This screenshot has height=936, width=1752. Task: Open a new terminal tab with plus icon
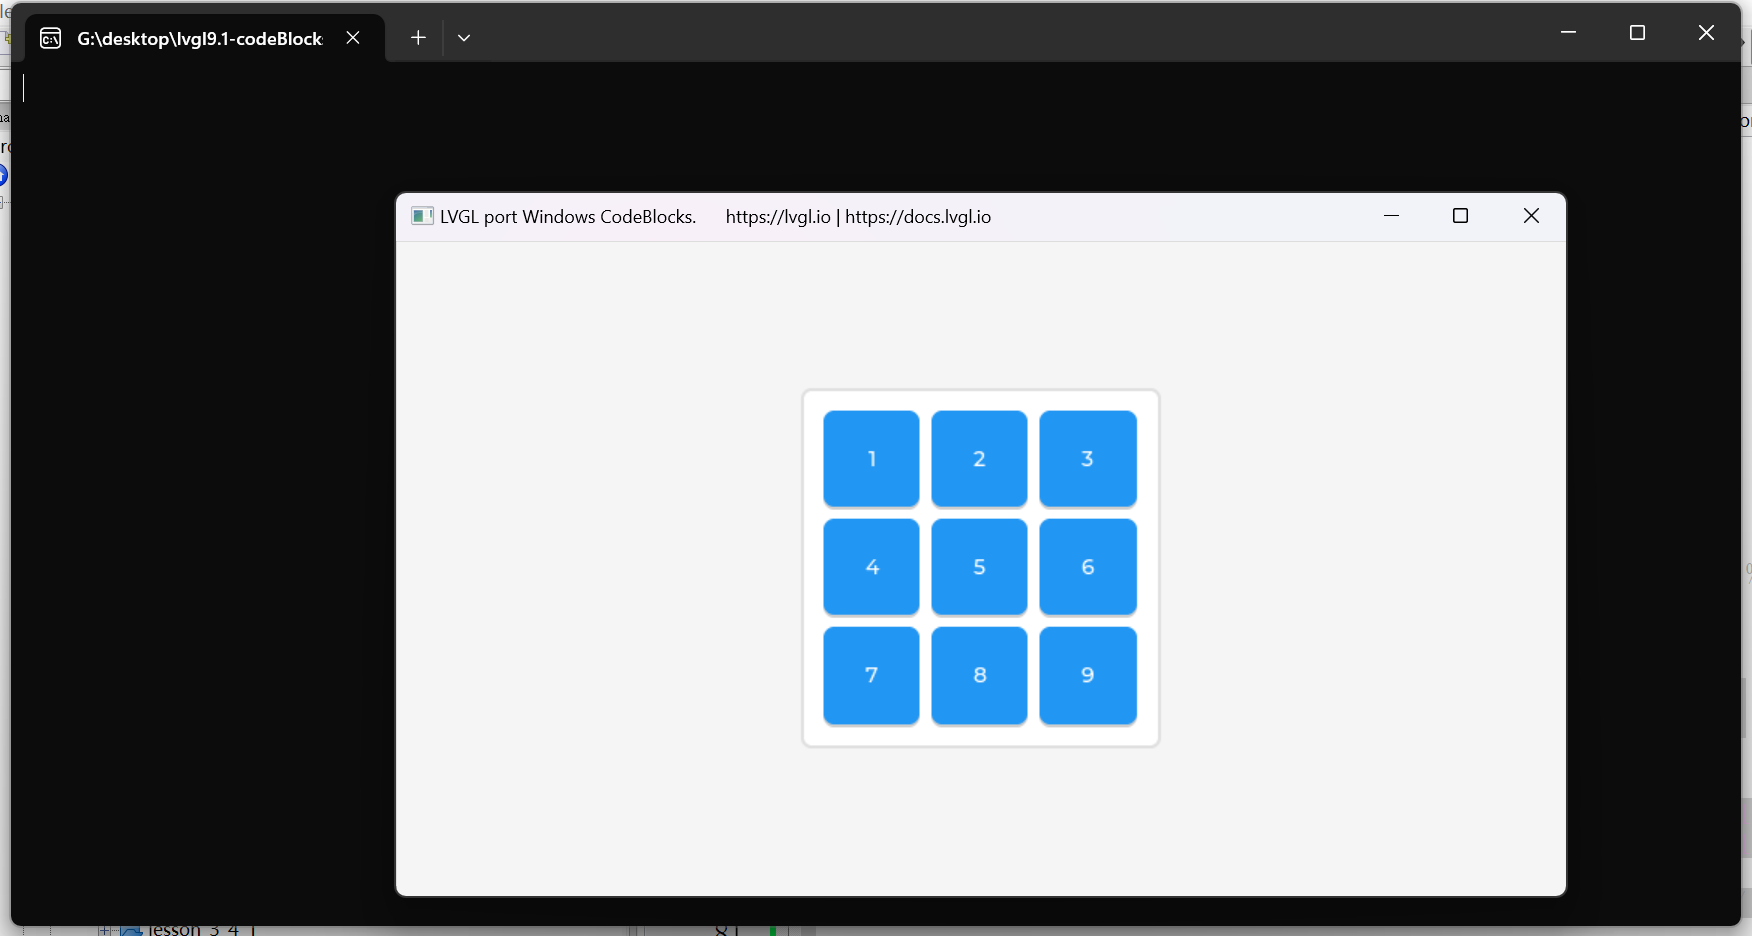418,38
